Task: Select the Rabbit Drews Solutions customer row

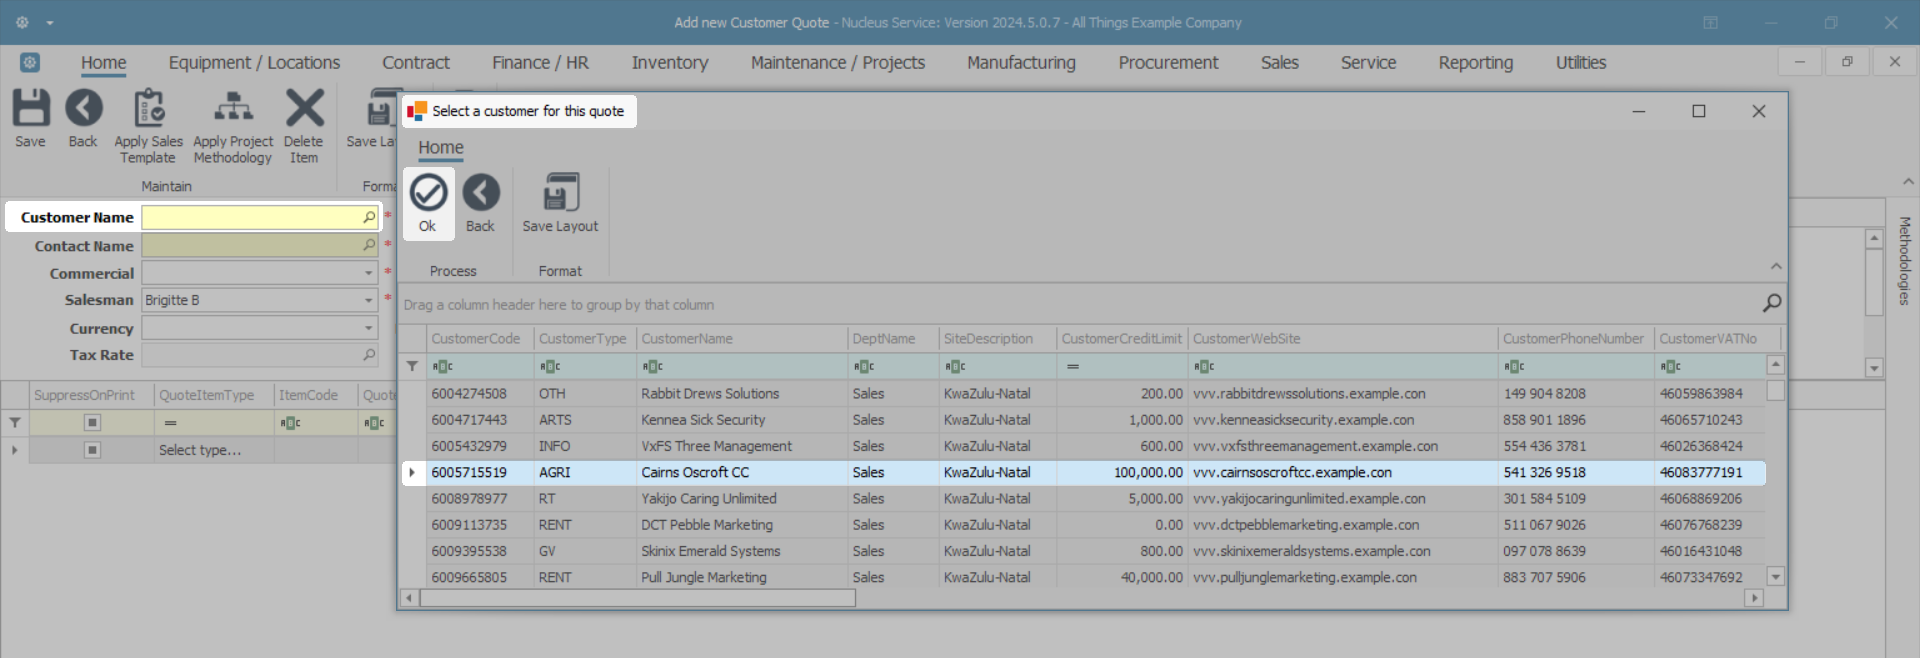Action: 709,394
